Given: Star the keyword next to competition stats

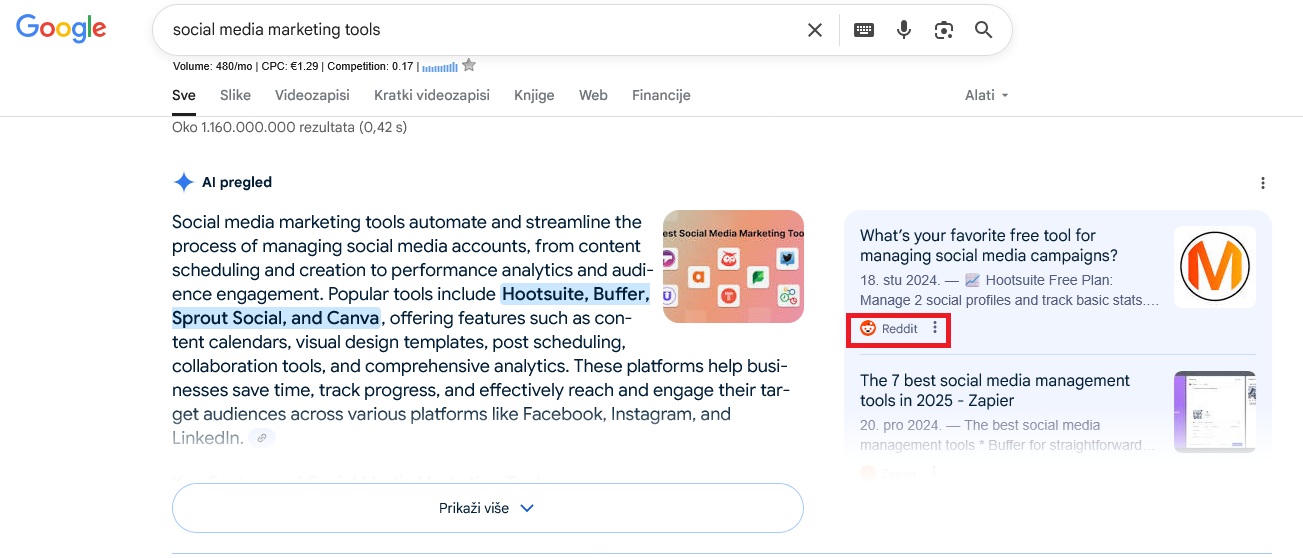Looking at the screenshot, I should (469, 66).
